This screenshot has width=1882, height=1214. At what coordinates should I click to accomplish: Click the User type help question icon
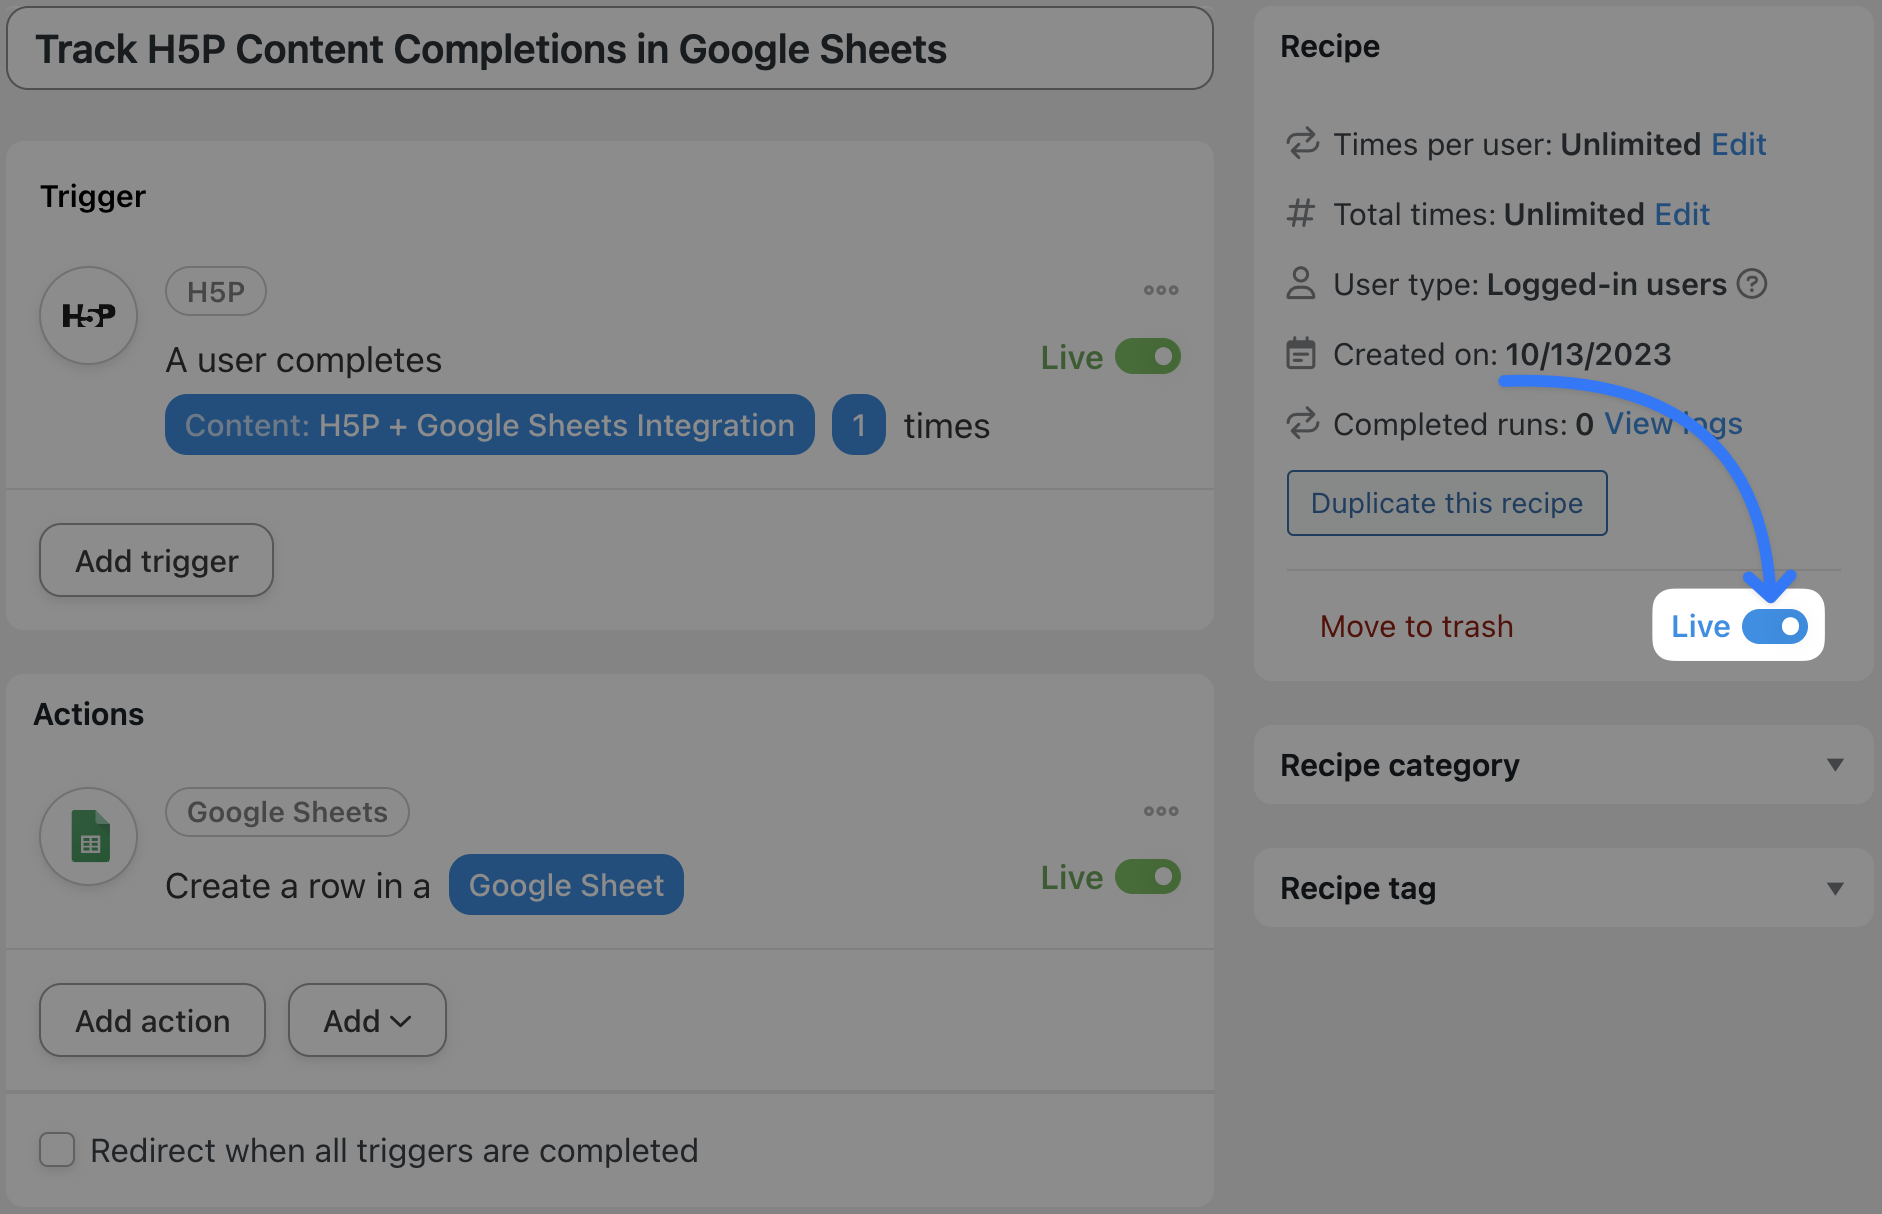(1751, 284)
